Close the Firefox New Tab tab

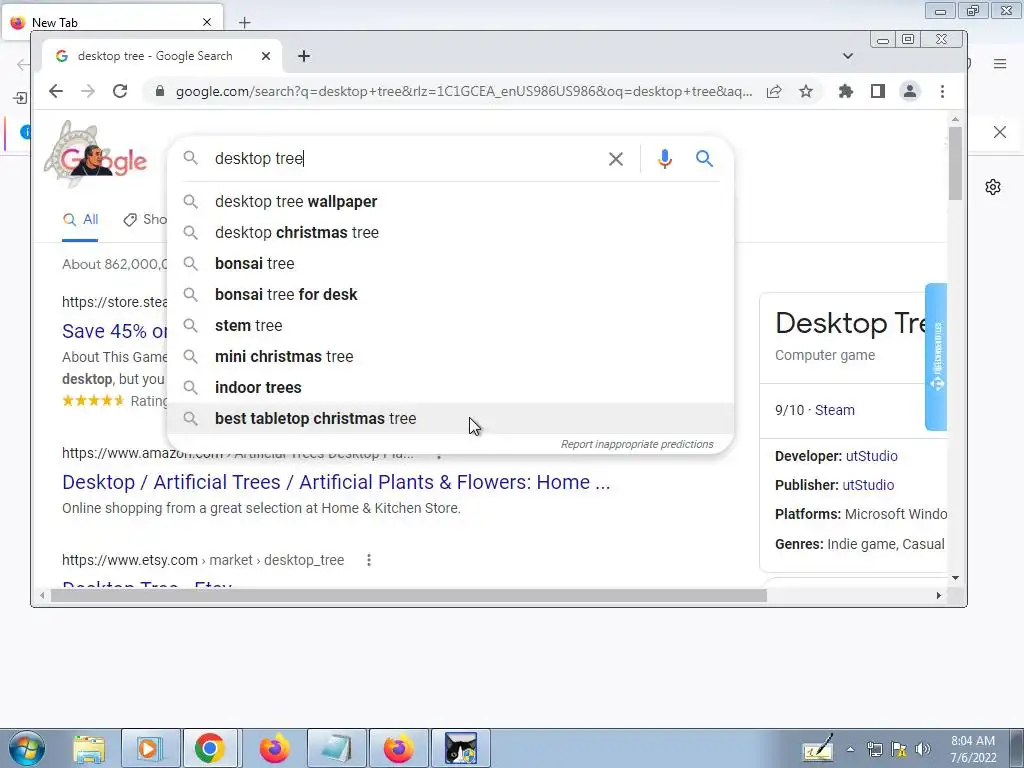[x=207, y=22]
